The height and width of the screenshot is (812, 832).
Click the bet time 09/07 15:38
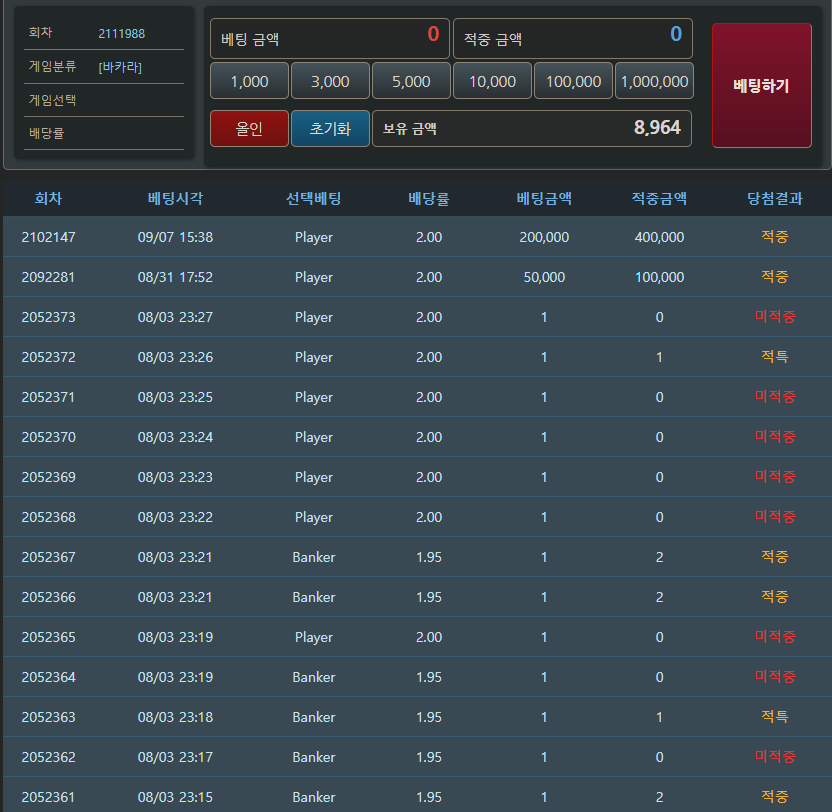[175, 237]
